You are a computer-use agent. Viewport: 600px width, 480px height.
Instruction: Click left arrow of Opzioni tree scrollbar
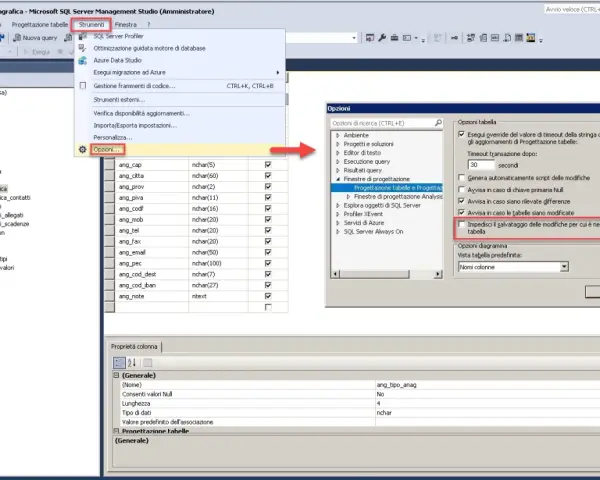[335, 274]
